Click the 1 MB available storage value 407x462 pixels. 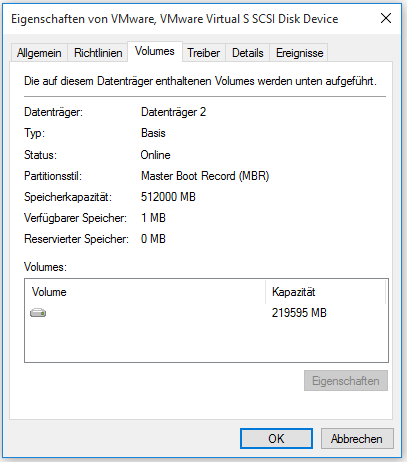153,218
